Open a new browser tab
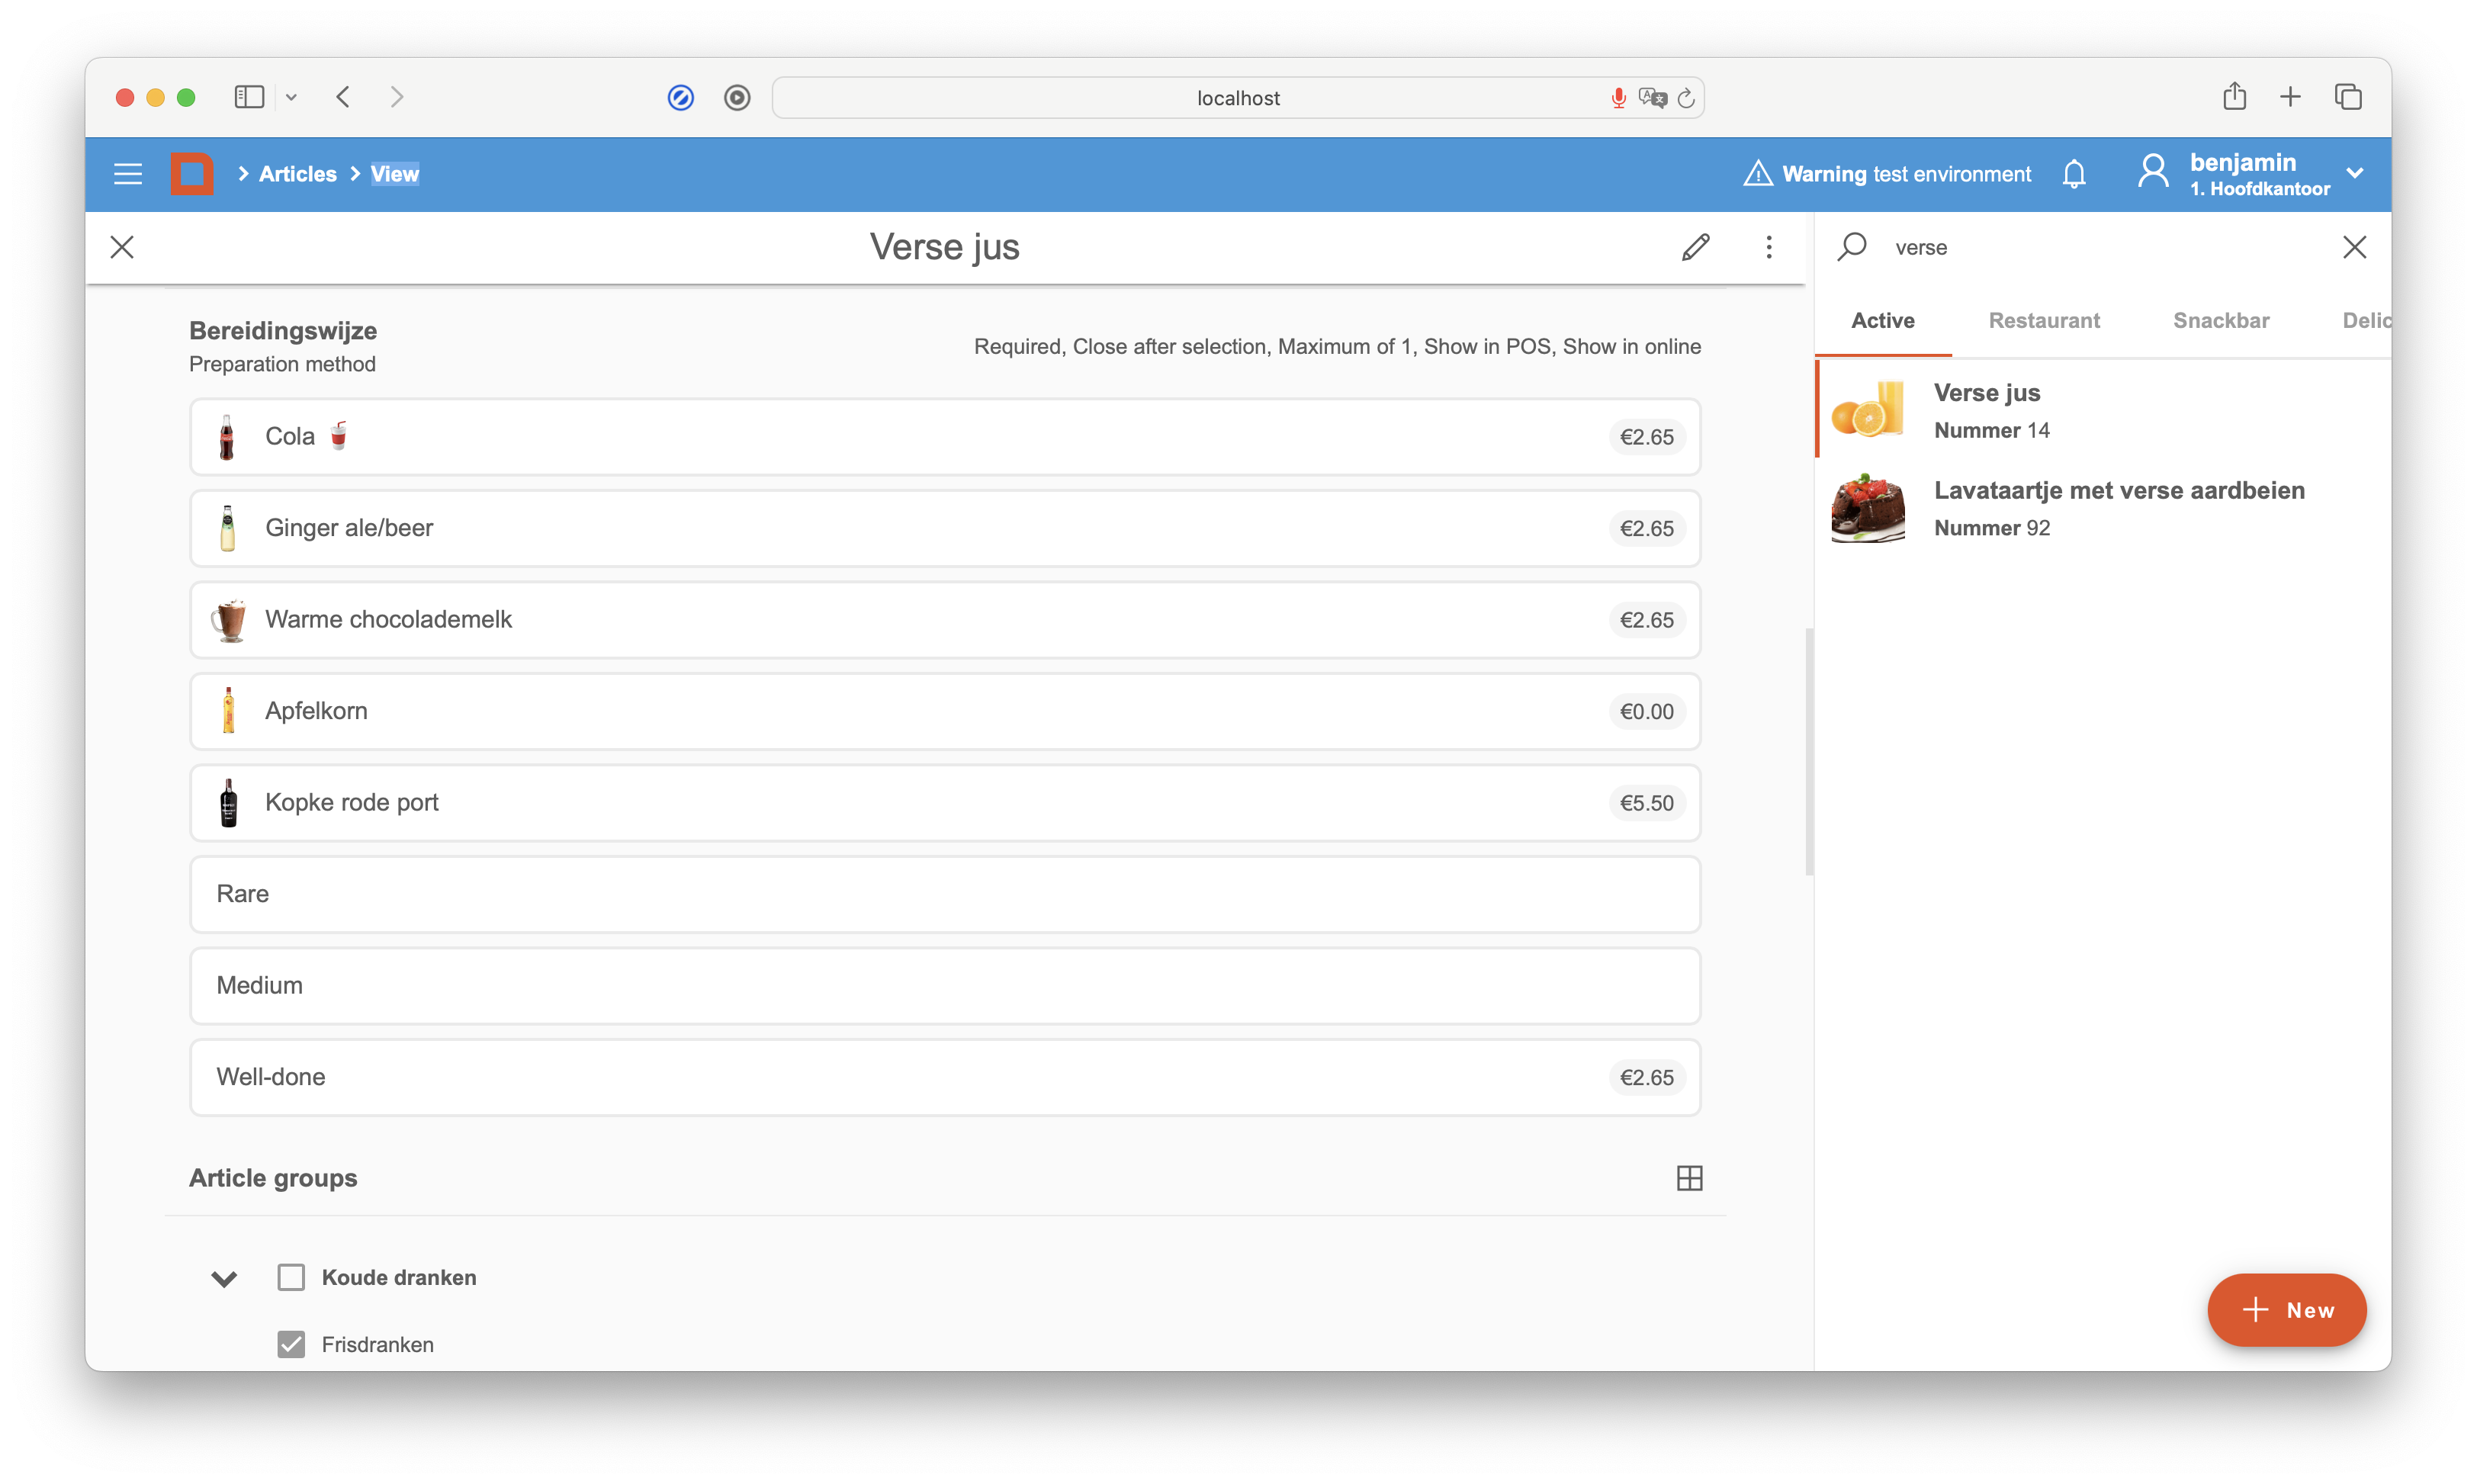Image resolution: width=2477 pixels, height=1484 pixels. pos(2290,97)
